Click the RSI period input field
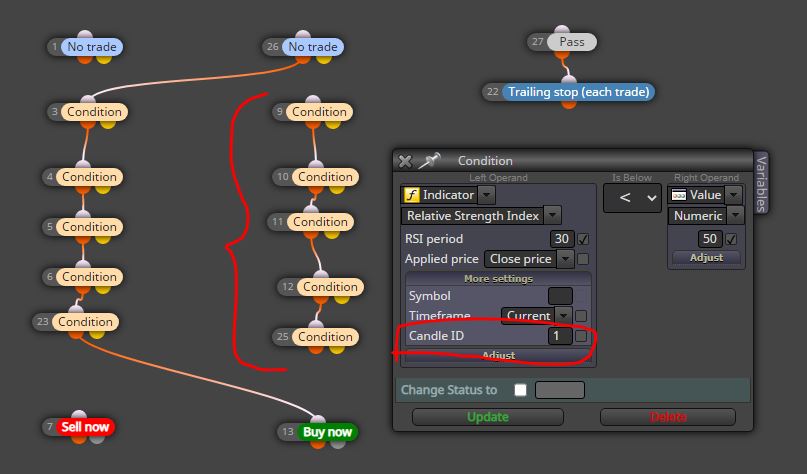 pos(562,239)
